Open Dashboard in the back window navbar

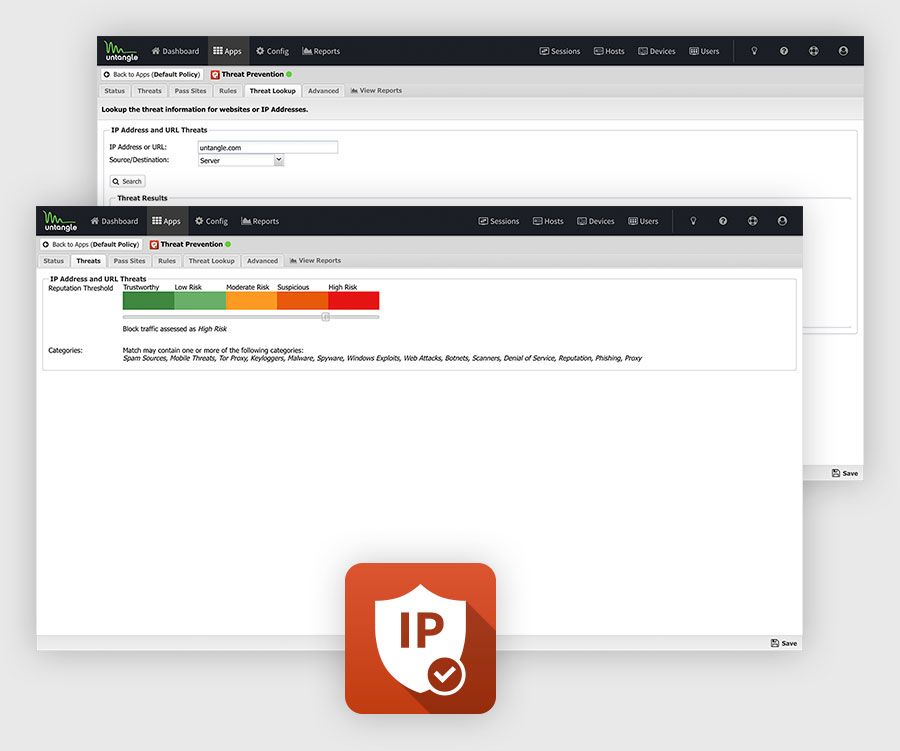point(175,51)
